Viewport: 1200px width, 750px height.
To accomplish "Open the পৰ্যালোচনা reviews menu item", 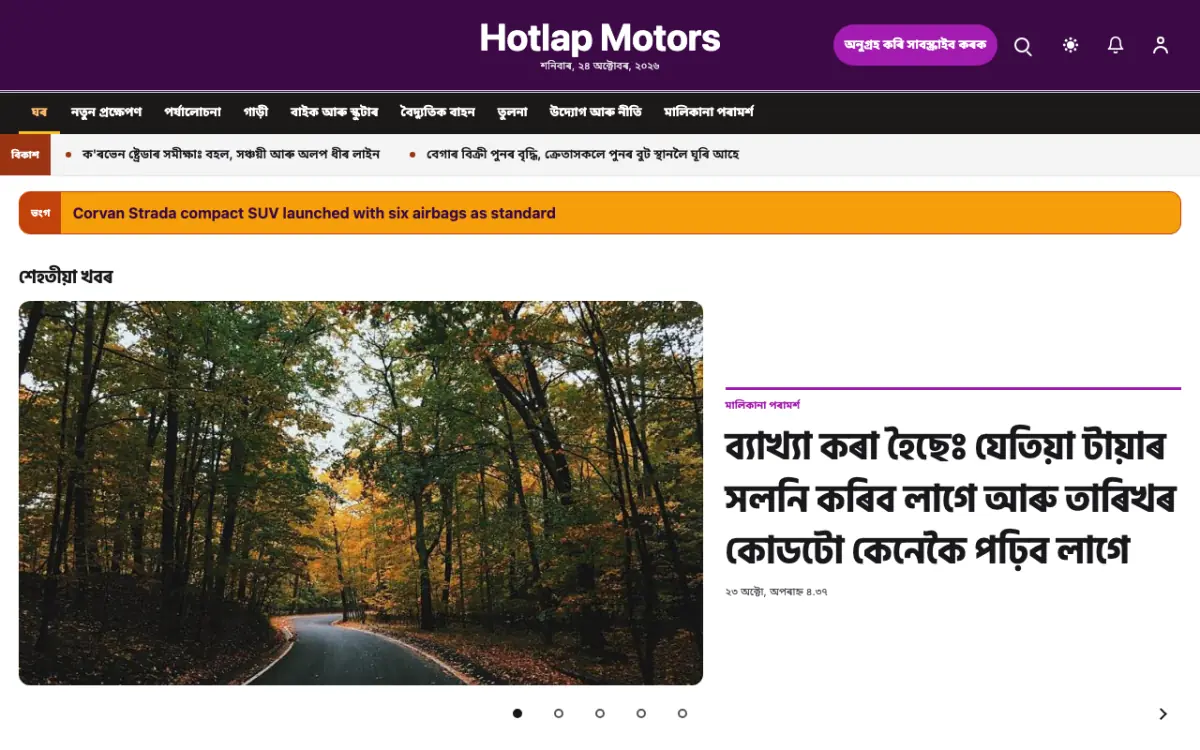I will 193,112.
